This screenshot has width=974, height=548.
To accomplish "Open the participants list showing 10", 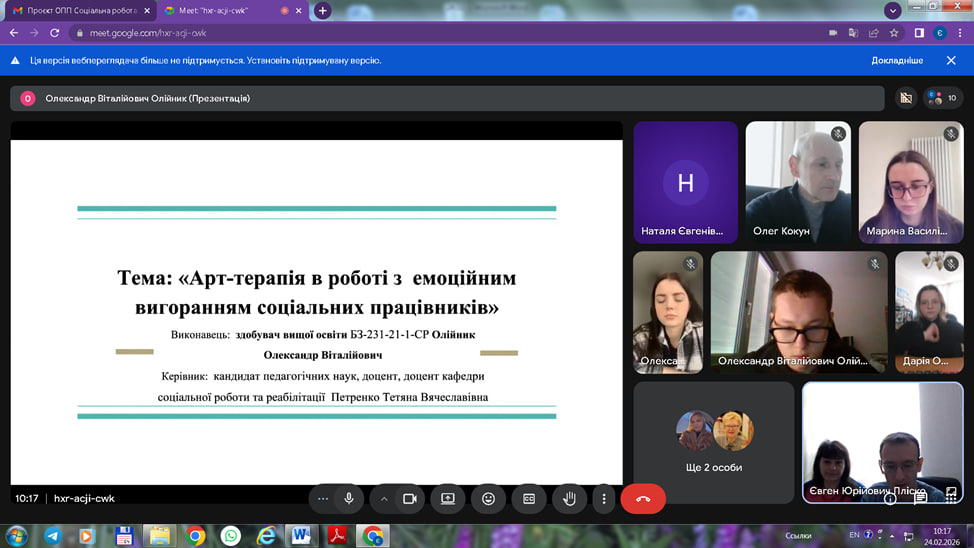I will tap(941, 98).
